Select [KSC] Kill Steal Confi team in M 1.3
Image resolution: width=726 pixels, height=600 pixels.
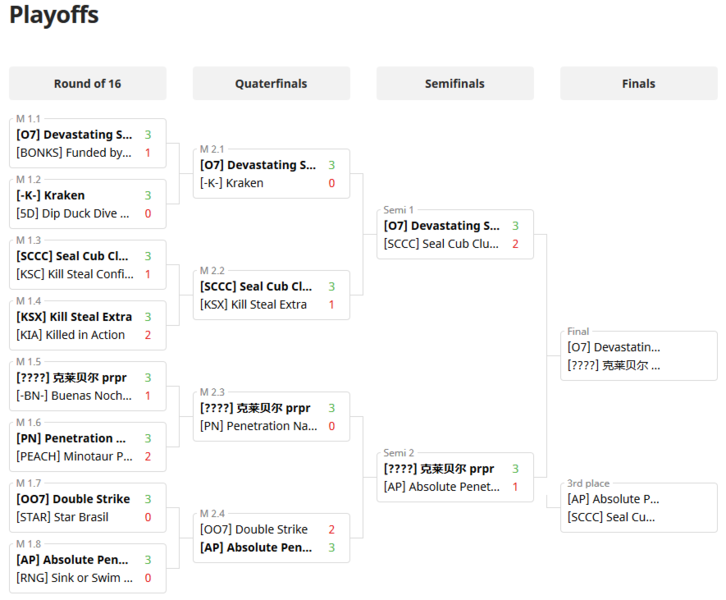(x=74, y=274)
